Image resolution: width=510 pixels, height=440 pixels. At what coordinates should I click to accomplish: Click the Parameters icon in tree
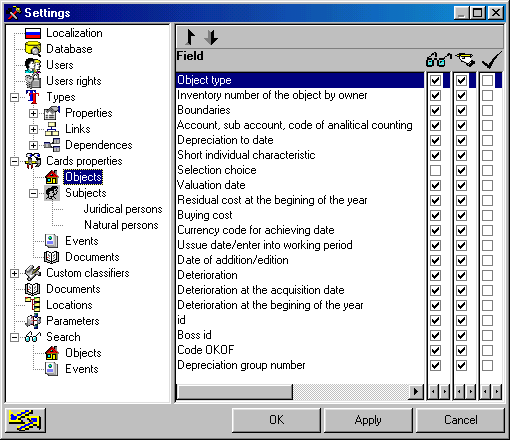point(33,321)
